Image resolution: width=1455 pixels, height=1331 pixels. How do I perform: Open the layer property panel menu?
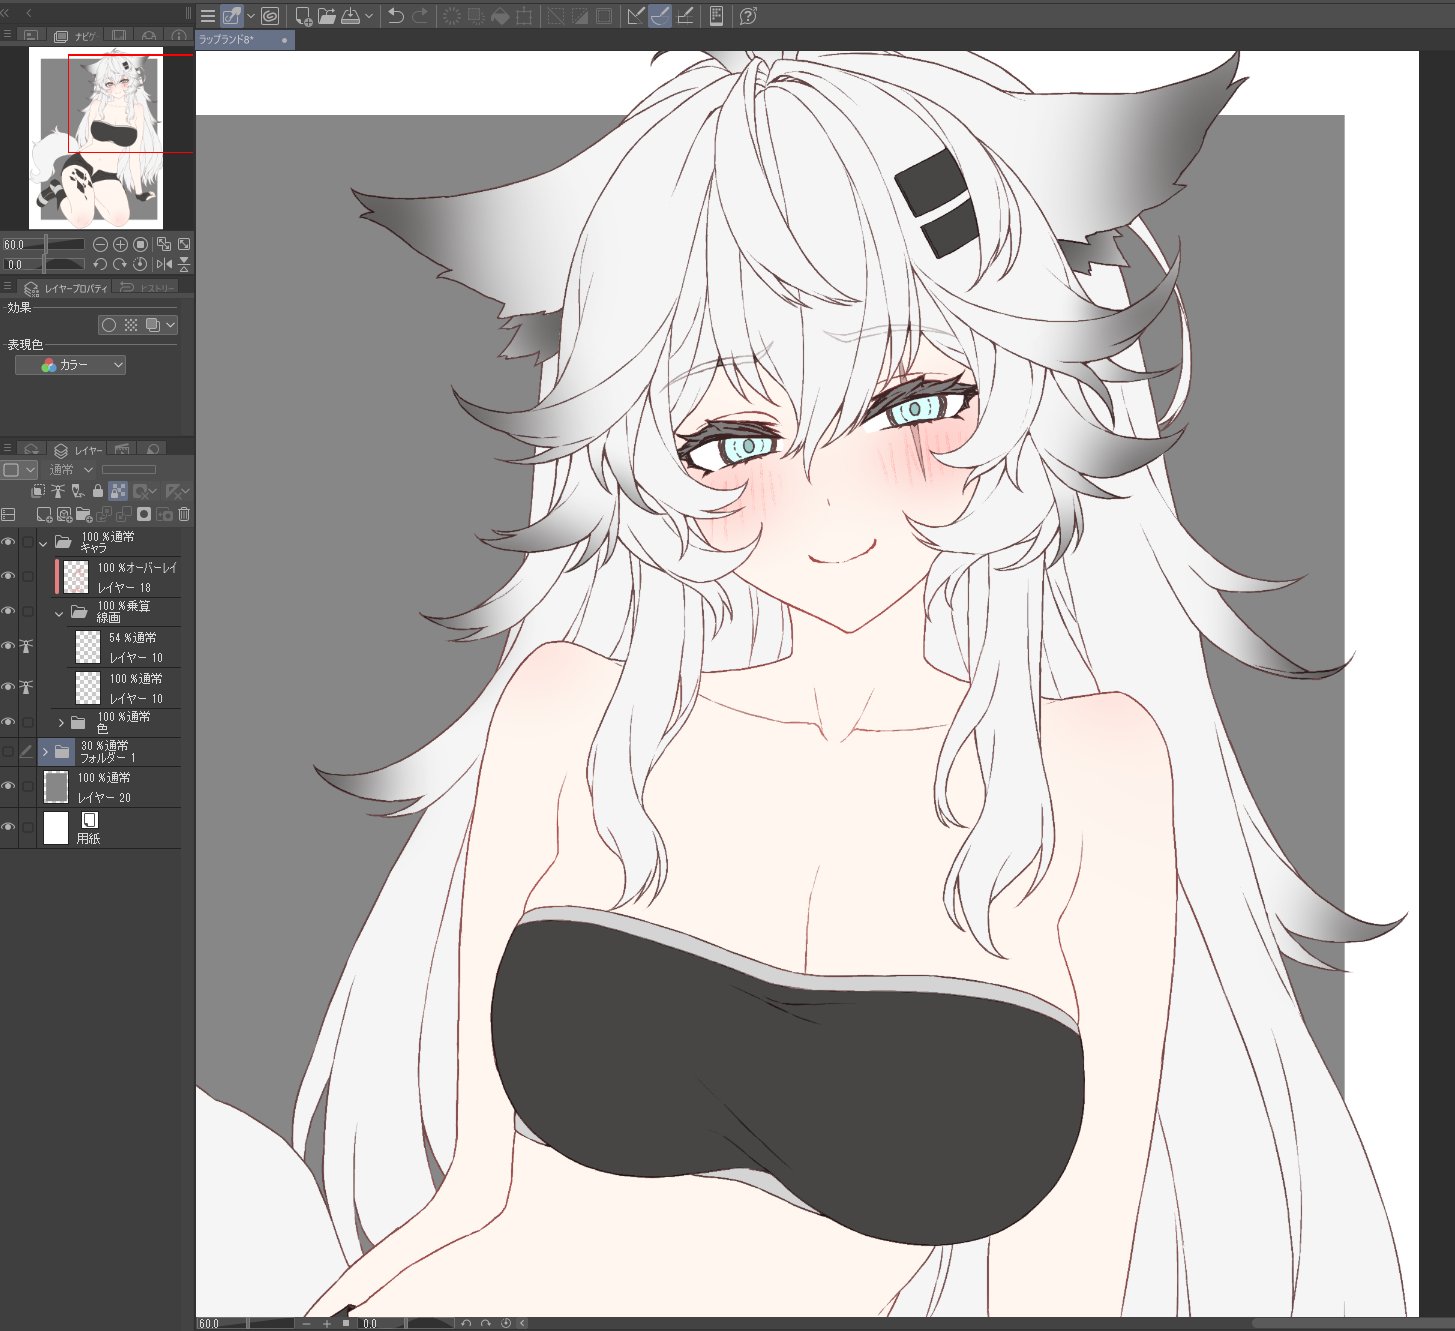8,288
